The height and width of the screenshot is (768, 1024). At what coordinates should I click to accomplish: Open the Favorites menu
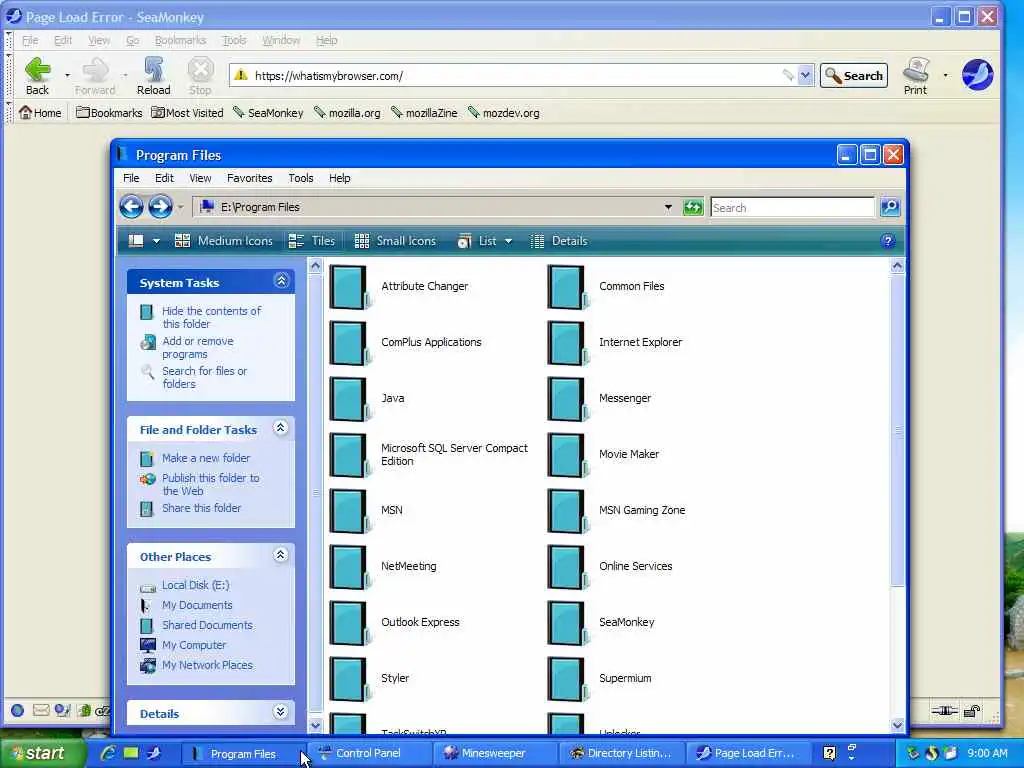(249, 178)
